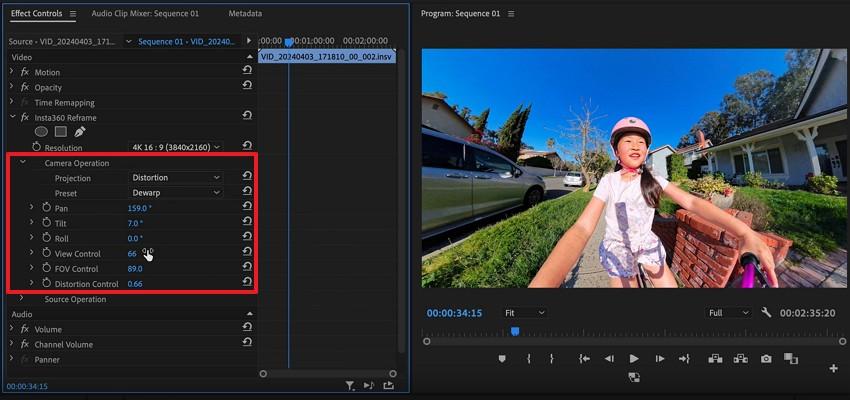Open the Resolution 4K 16:9 dropdown

176,147
